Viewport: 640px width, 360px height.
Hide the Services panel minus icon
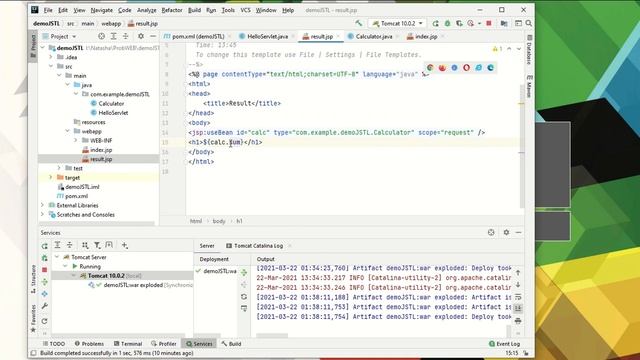518,232
